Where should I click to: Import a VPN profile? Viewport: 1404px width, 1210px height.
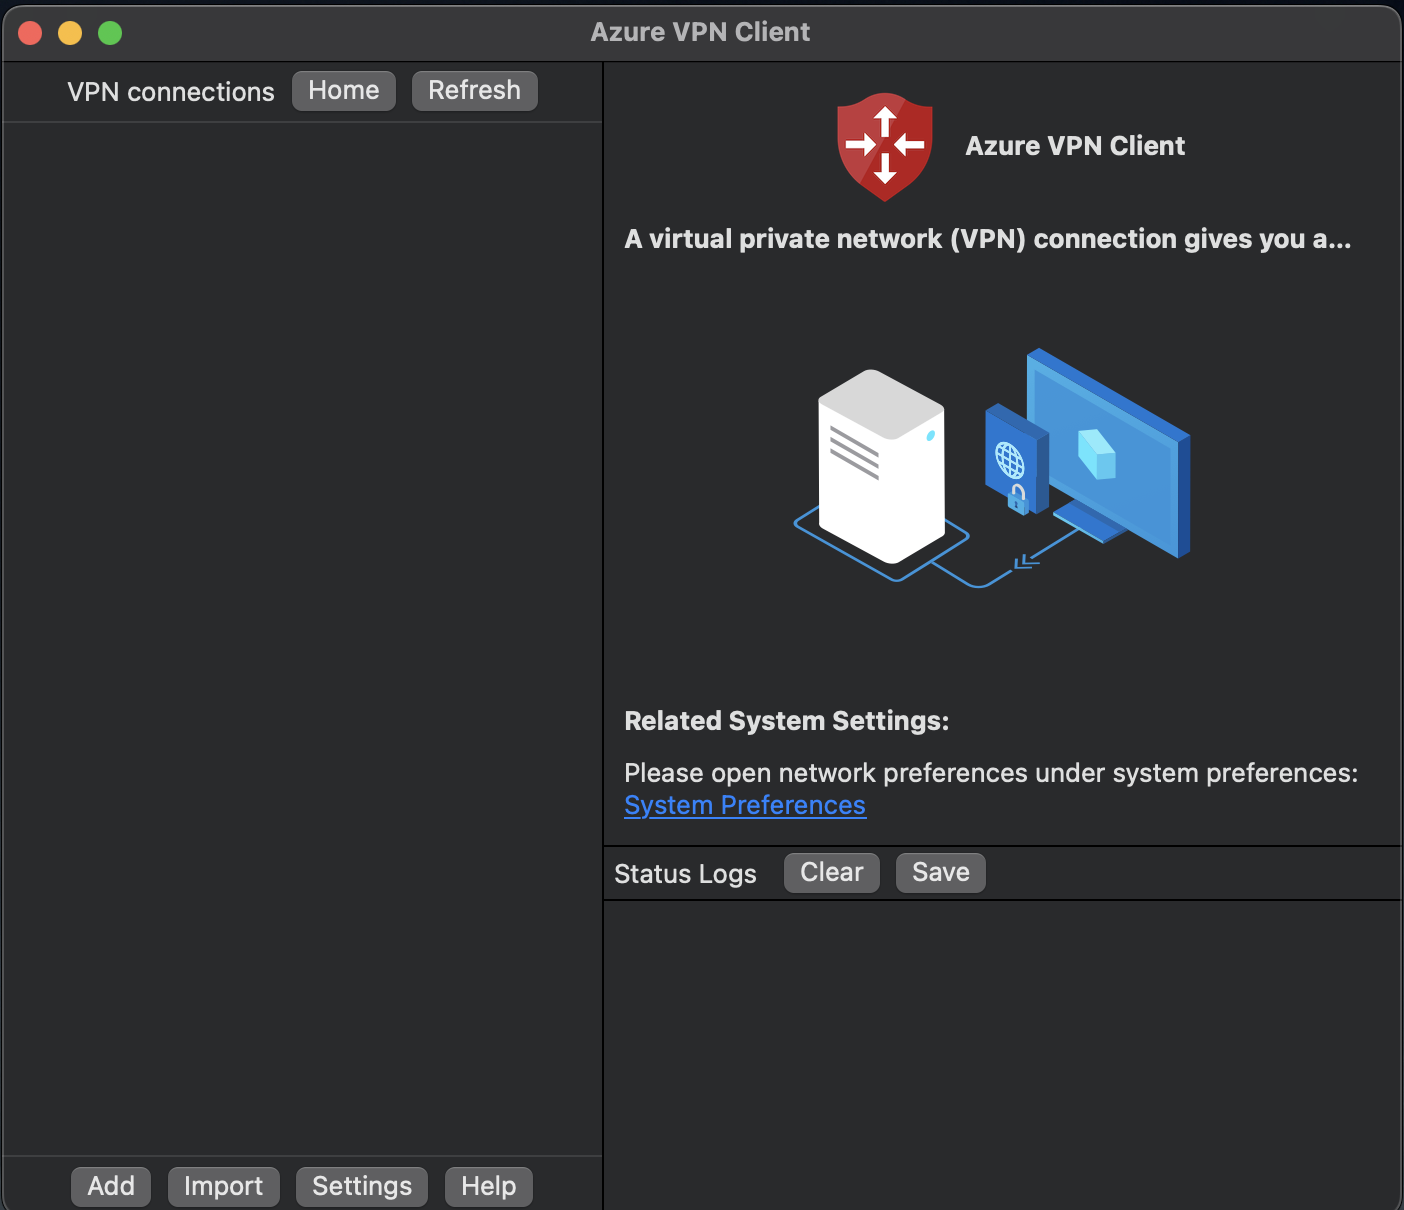point(224,1186)
